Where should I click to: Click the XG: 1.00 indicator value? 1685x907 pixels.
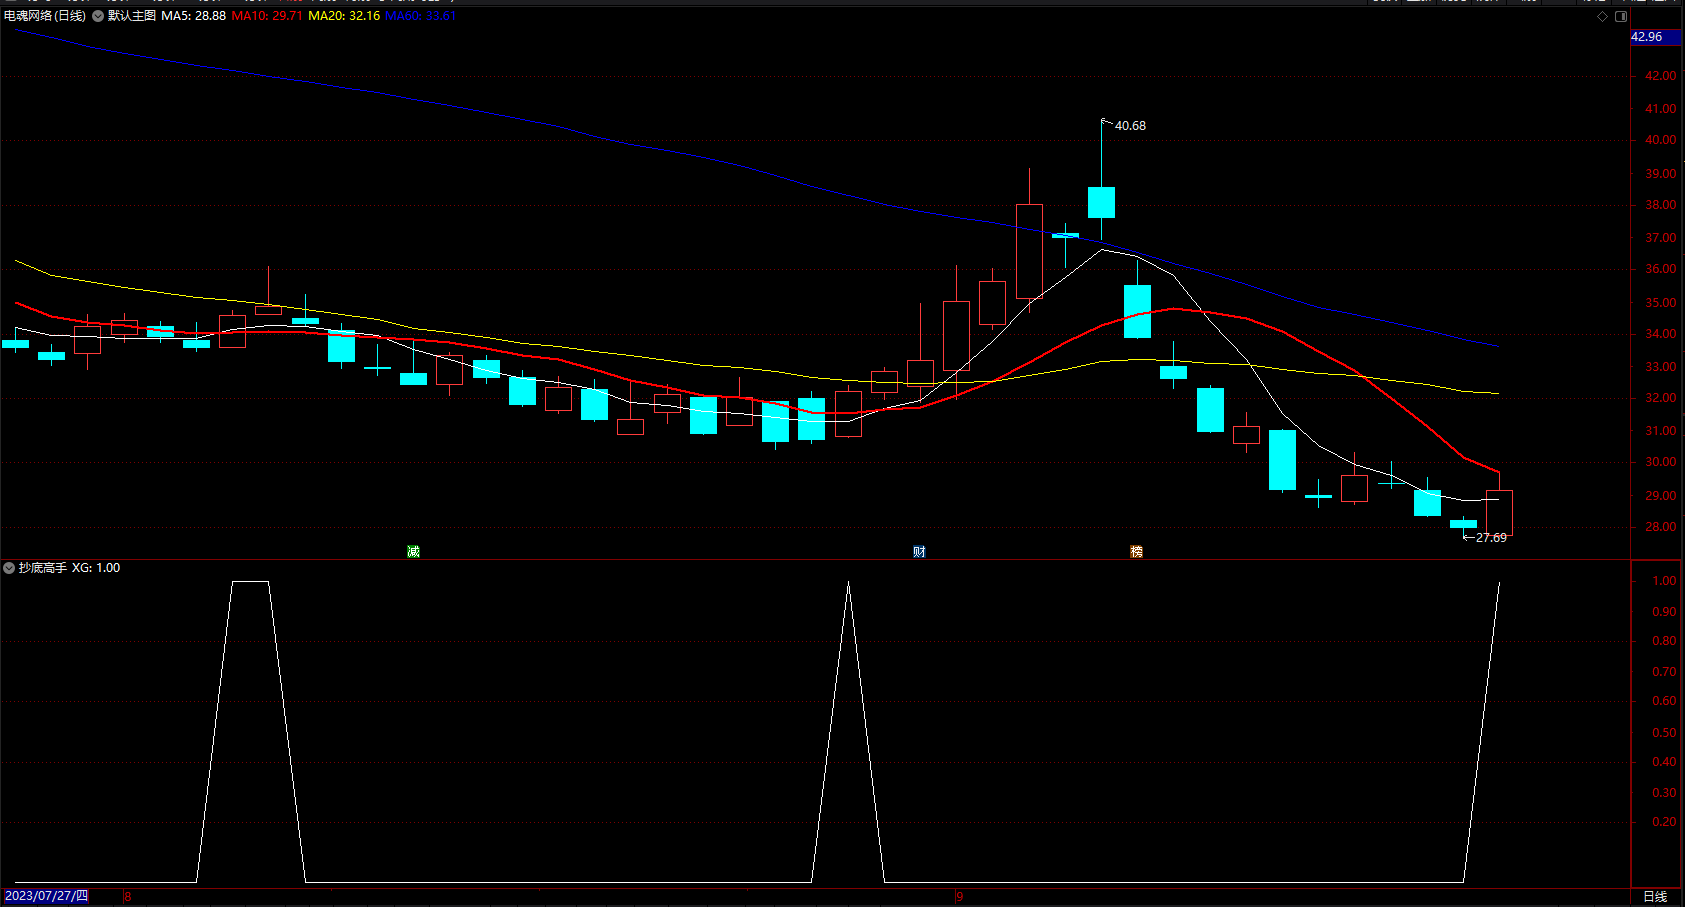coord(96,568)
